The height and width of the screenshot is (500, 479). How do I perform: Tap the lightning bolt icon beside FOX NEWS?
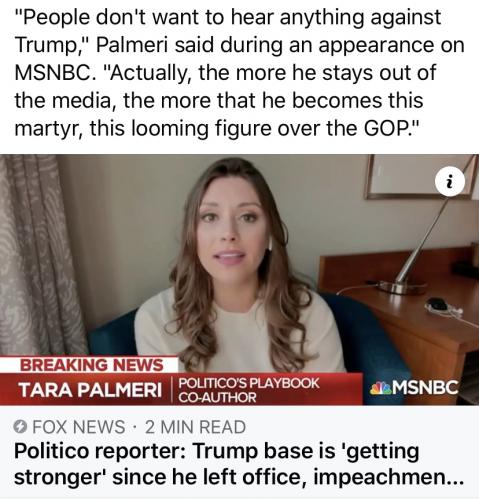click(20, 427)
